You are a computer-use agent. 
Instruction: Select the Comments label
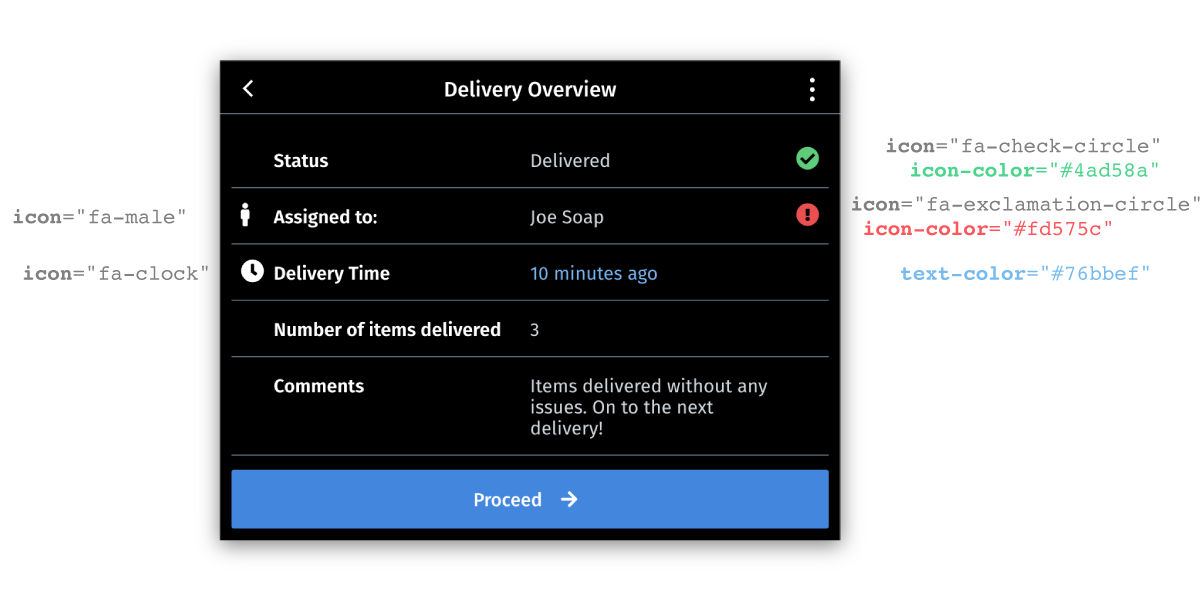click(x=319, y=386)
